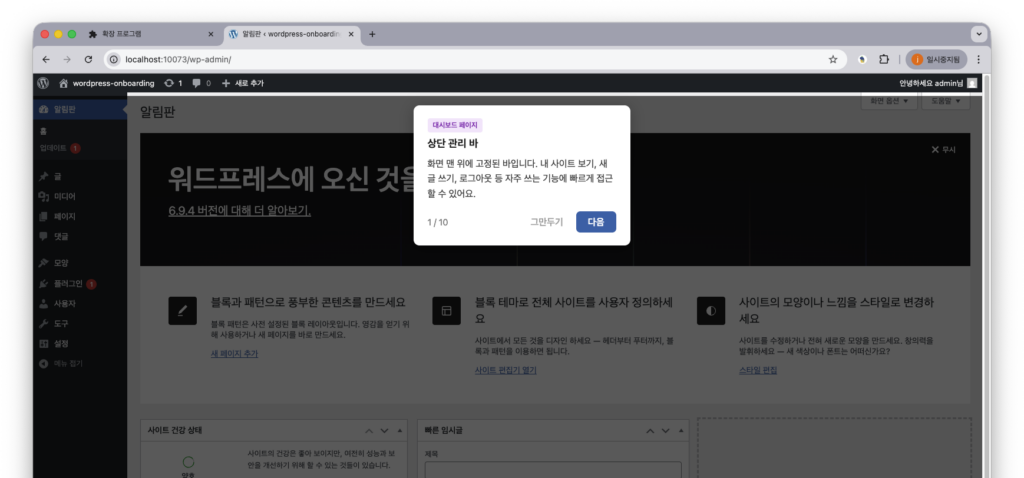Open the Chrome extensions puzzle icon

click(884, 59)
